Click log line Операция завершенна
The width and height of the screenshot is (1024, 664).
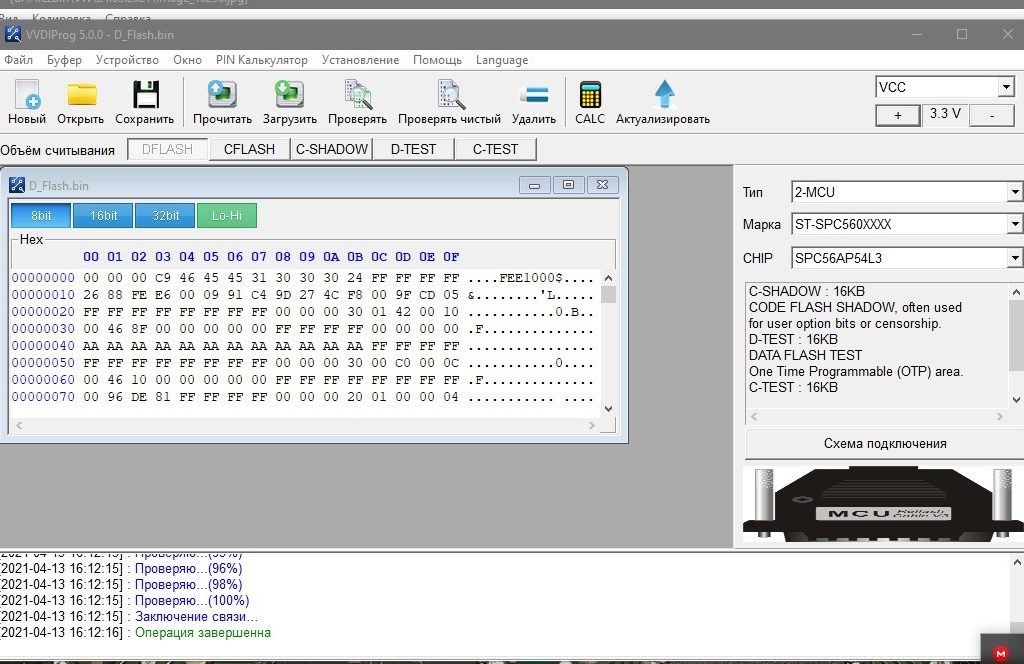[202, 633]
